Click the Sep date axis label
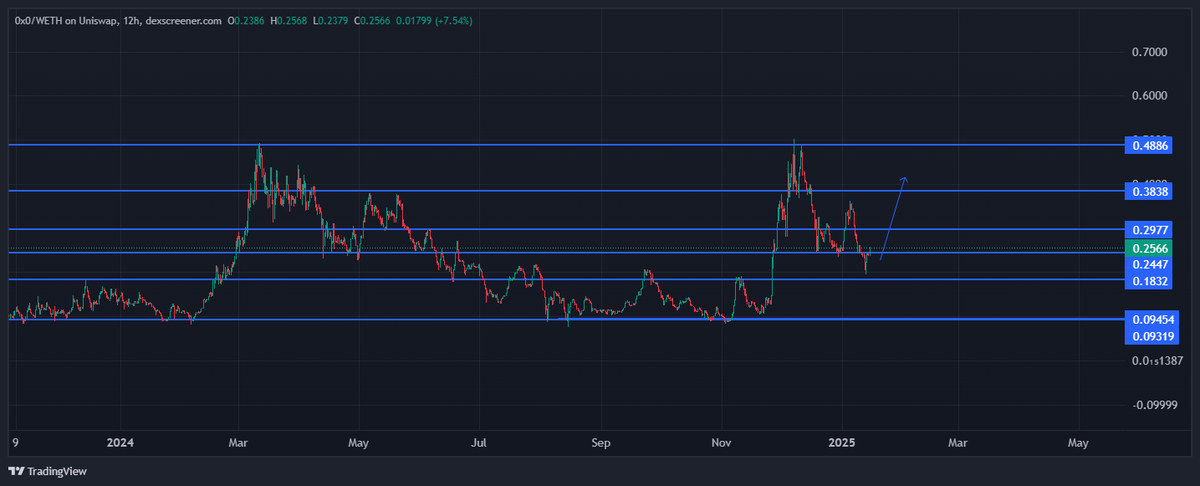This screenshot has width=1200, height=486. pyautogui.click(x=600, y=441)
